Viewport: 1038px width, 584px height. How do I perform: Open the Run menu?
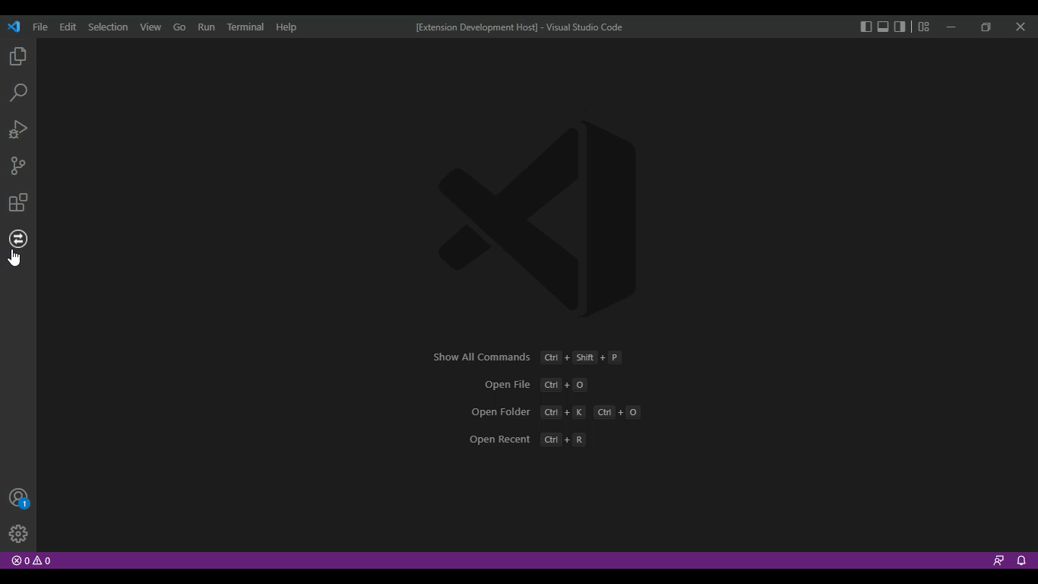click(206, 27)
